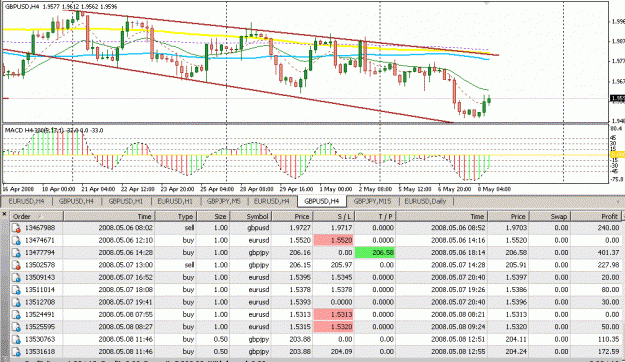This screenshot has width=625, height=362.
Task: Click the open price 1.5395
Action: [x=299, y=277]
